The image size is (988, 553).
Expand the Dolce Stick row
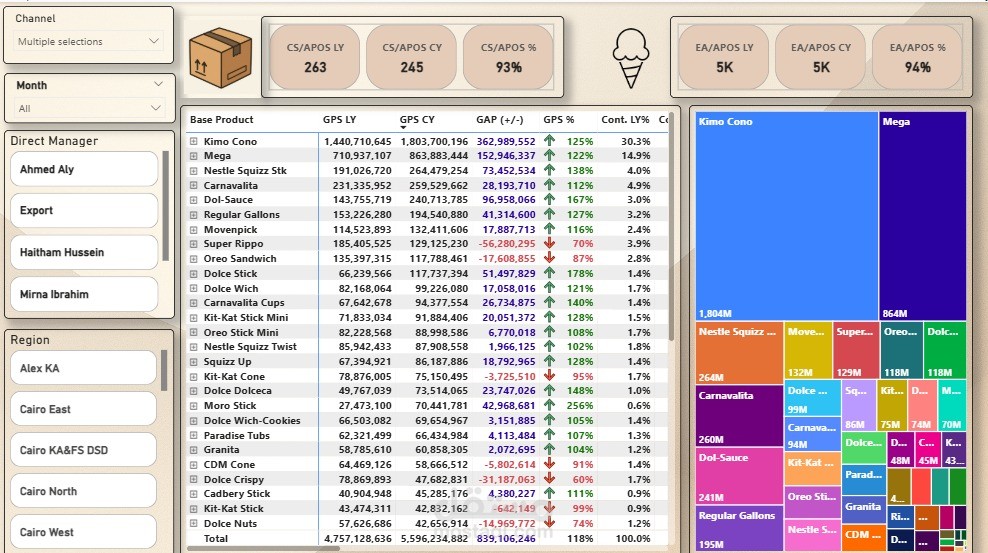pyautogui.click(x=193, y=274)
